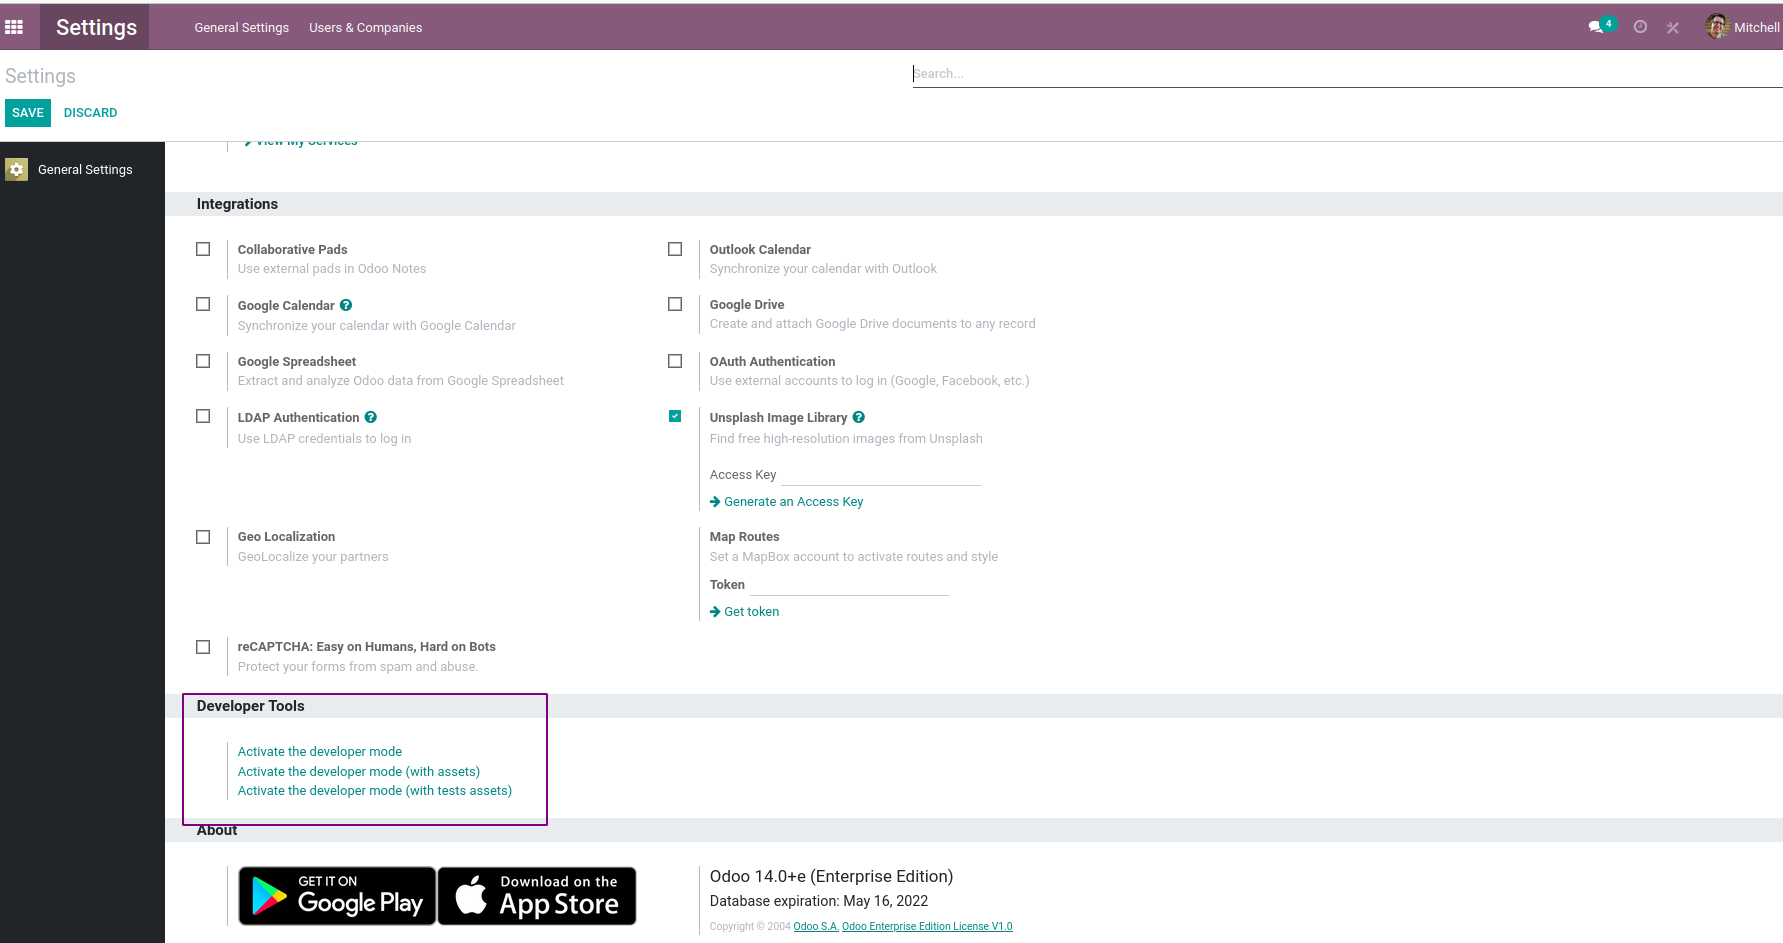Open the activities clock icon

click(1640, 27)
